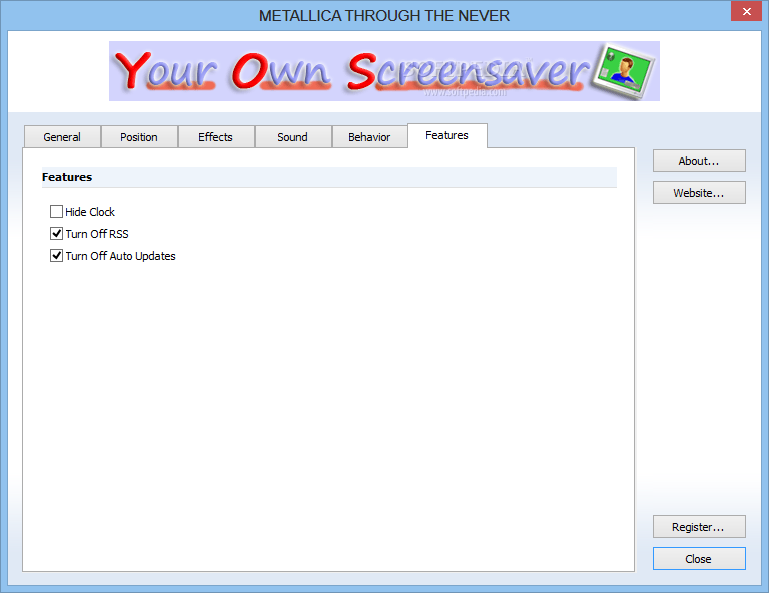Go to the Effects tab
Screen dimensions: 769x593
point(216,137)
